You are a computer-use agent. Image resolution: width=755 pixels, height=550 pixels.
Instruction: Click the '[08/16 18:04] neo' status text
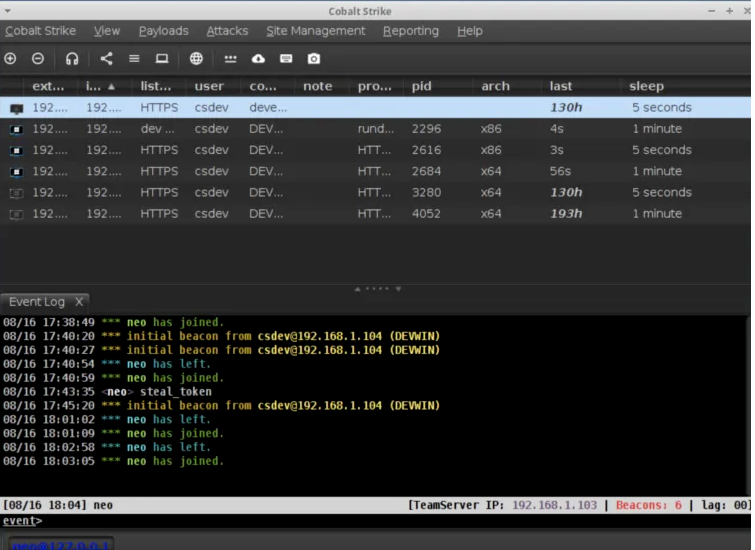(58, 505)
